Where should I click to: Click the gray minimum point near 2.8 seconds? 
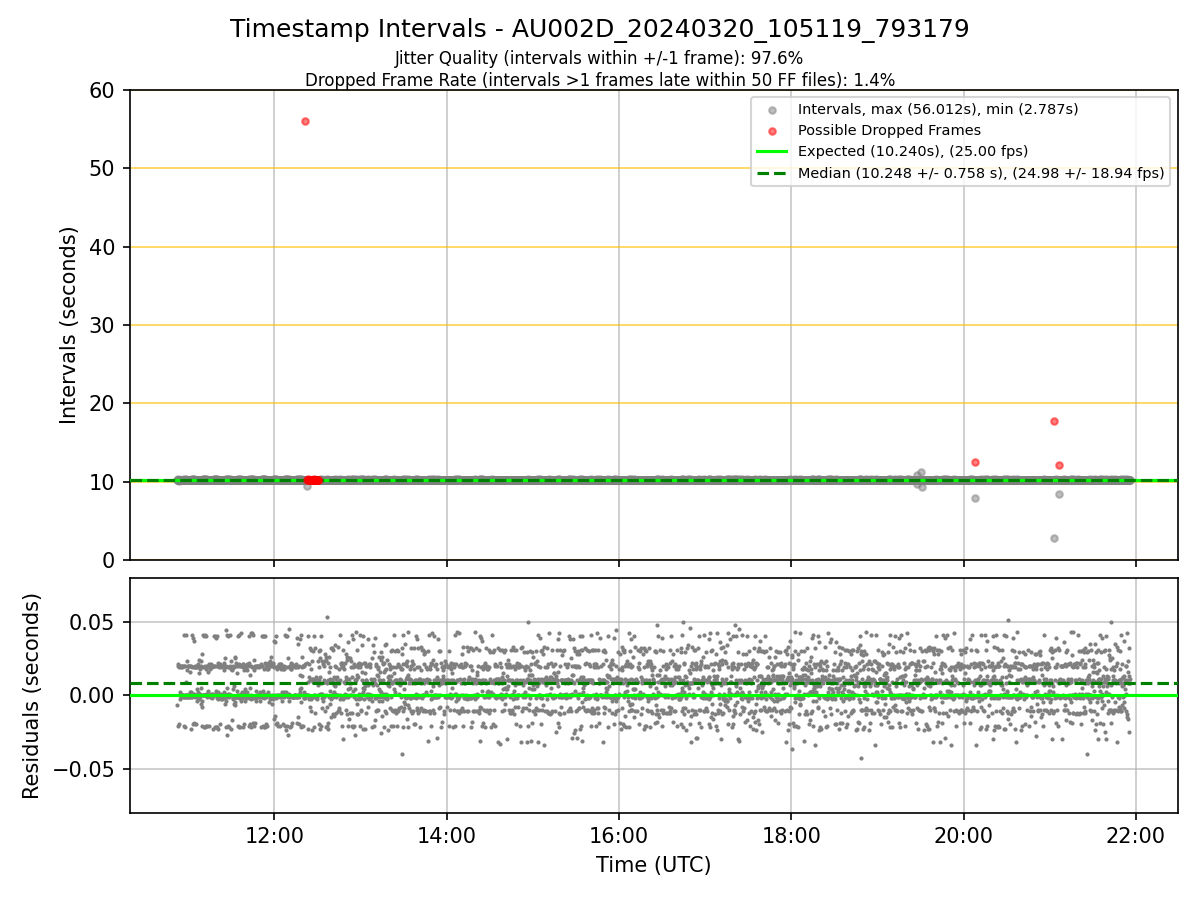(1054, 538)
